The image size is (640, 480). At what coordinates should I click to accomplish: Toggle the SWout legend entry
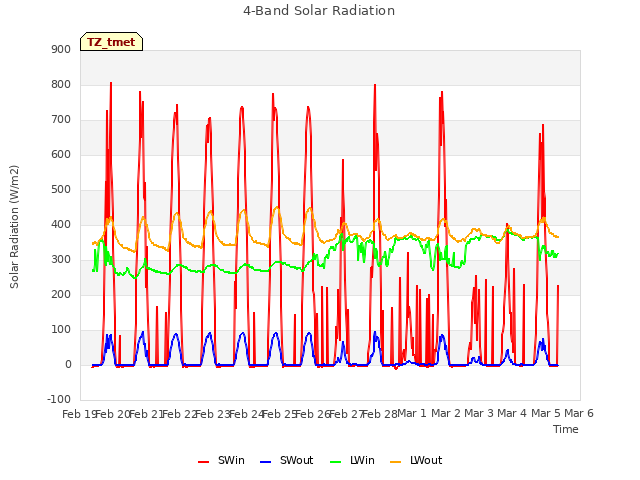click(286, 460)
